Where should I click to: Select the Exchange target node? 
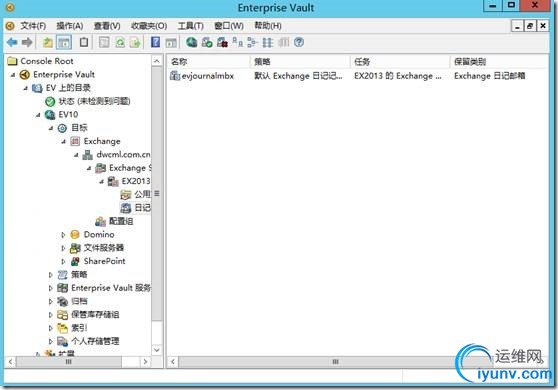102,141
